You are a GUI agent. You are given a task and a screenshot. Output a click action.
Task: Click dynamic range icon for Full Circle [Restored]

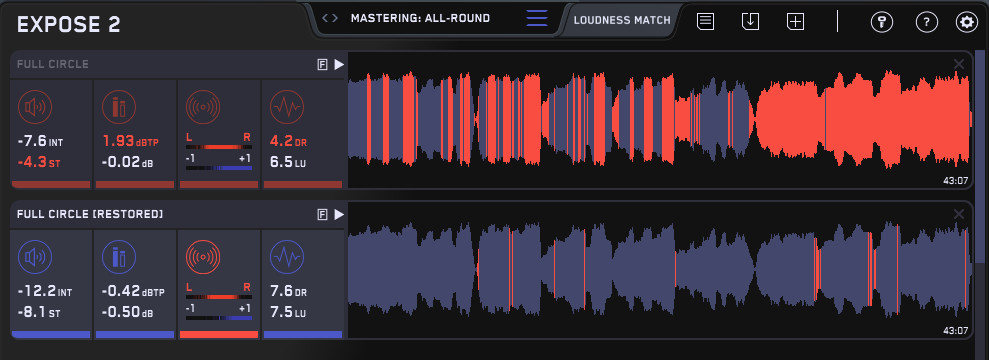[x=287, y=257]
